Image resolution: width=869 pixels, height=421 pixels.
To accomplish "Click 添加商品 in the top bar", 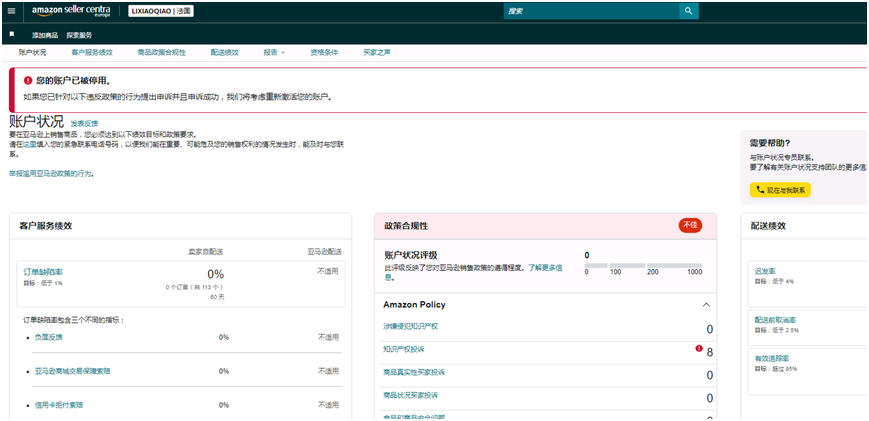I will click(x=44, y=35).
